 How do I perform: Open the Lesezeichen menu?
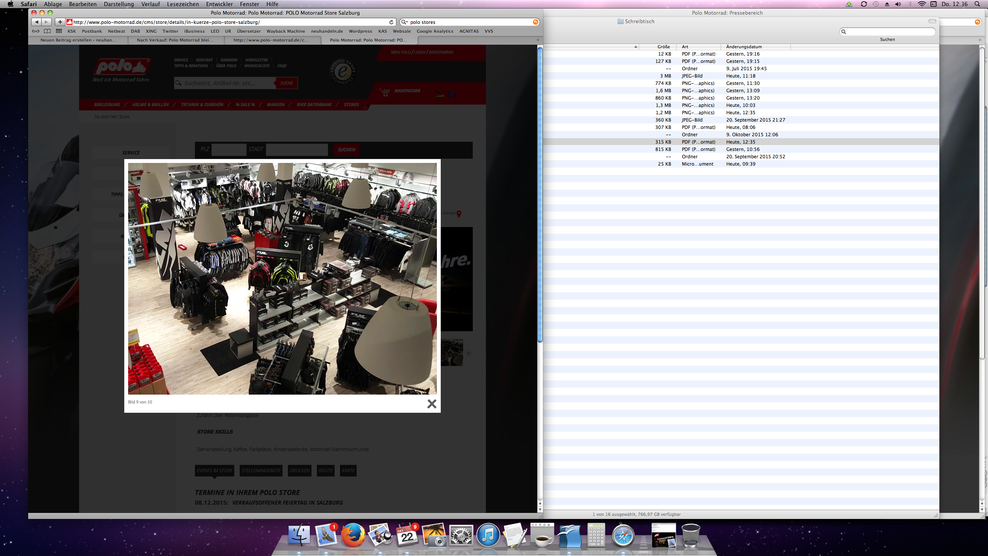tap(183, 4)
